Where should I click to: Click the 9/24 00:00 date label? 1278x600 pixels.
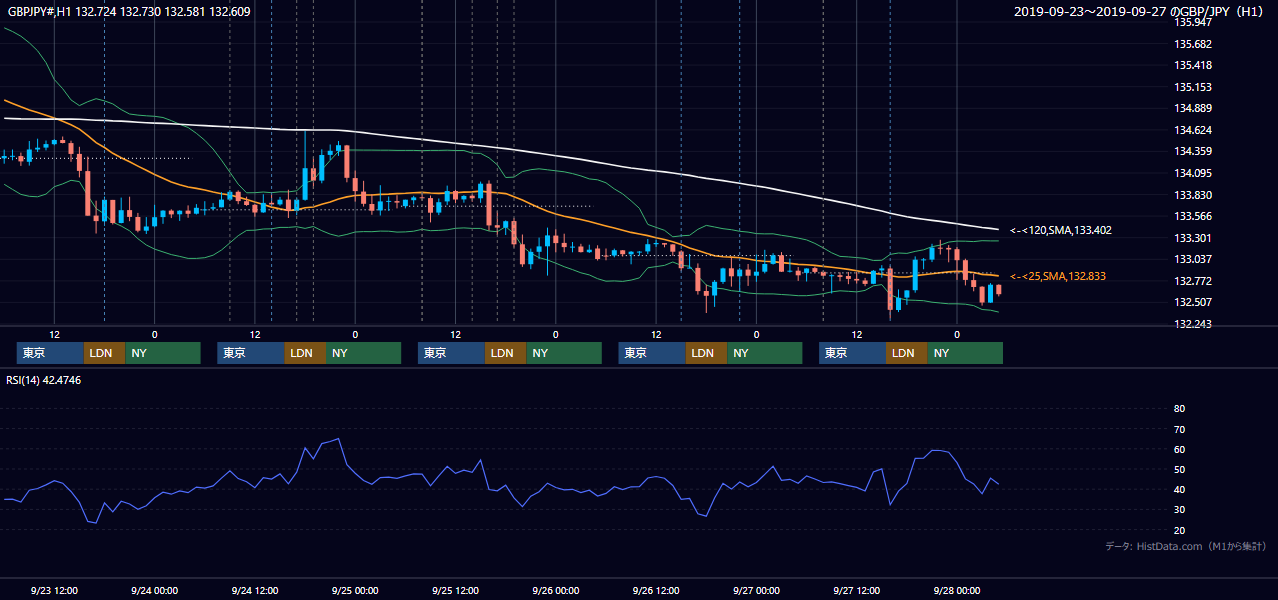pos(155,590)
